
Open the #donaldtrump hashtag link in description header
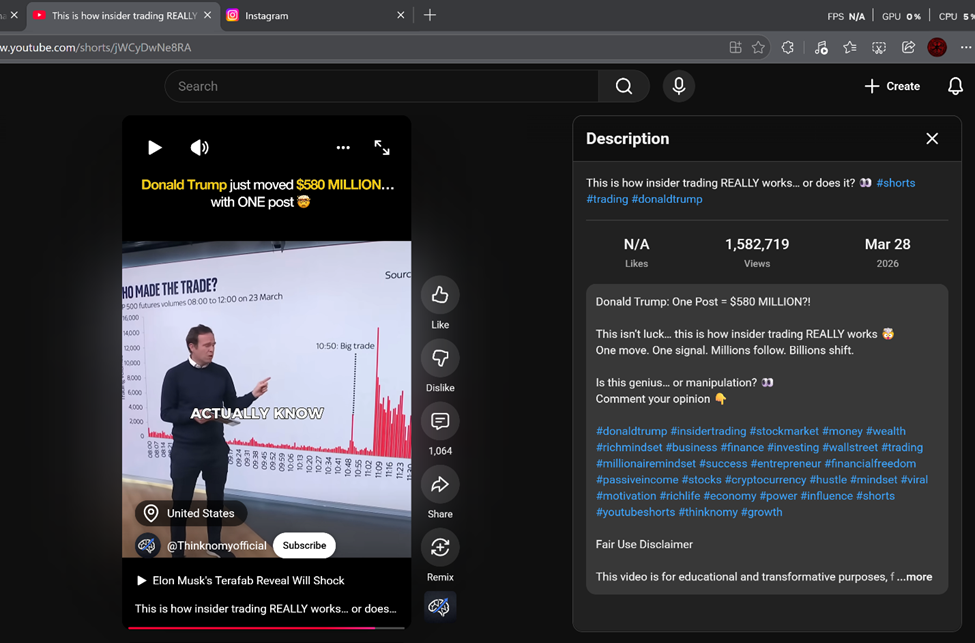[667, 199]
